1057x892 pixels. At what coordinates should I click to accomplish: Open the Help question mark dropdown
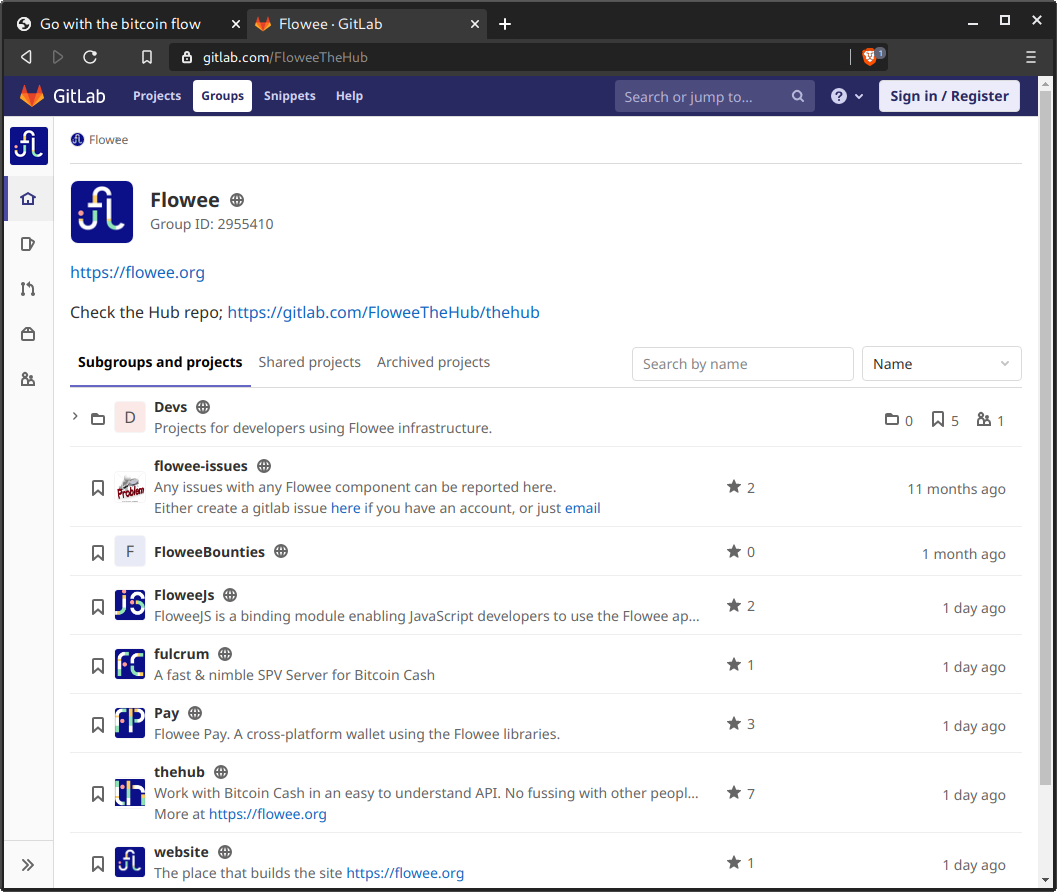847,96
